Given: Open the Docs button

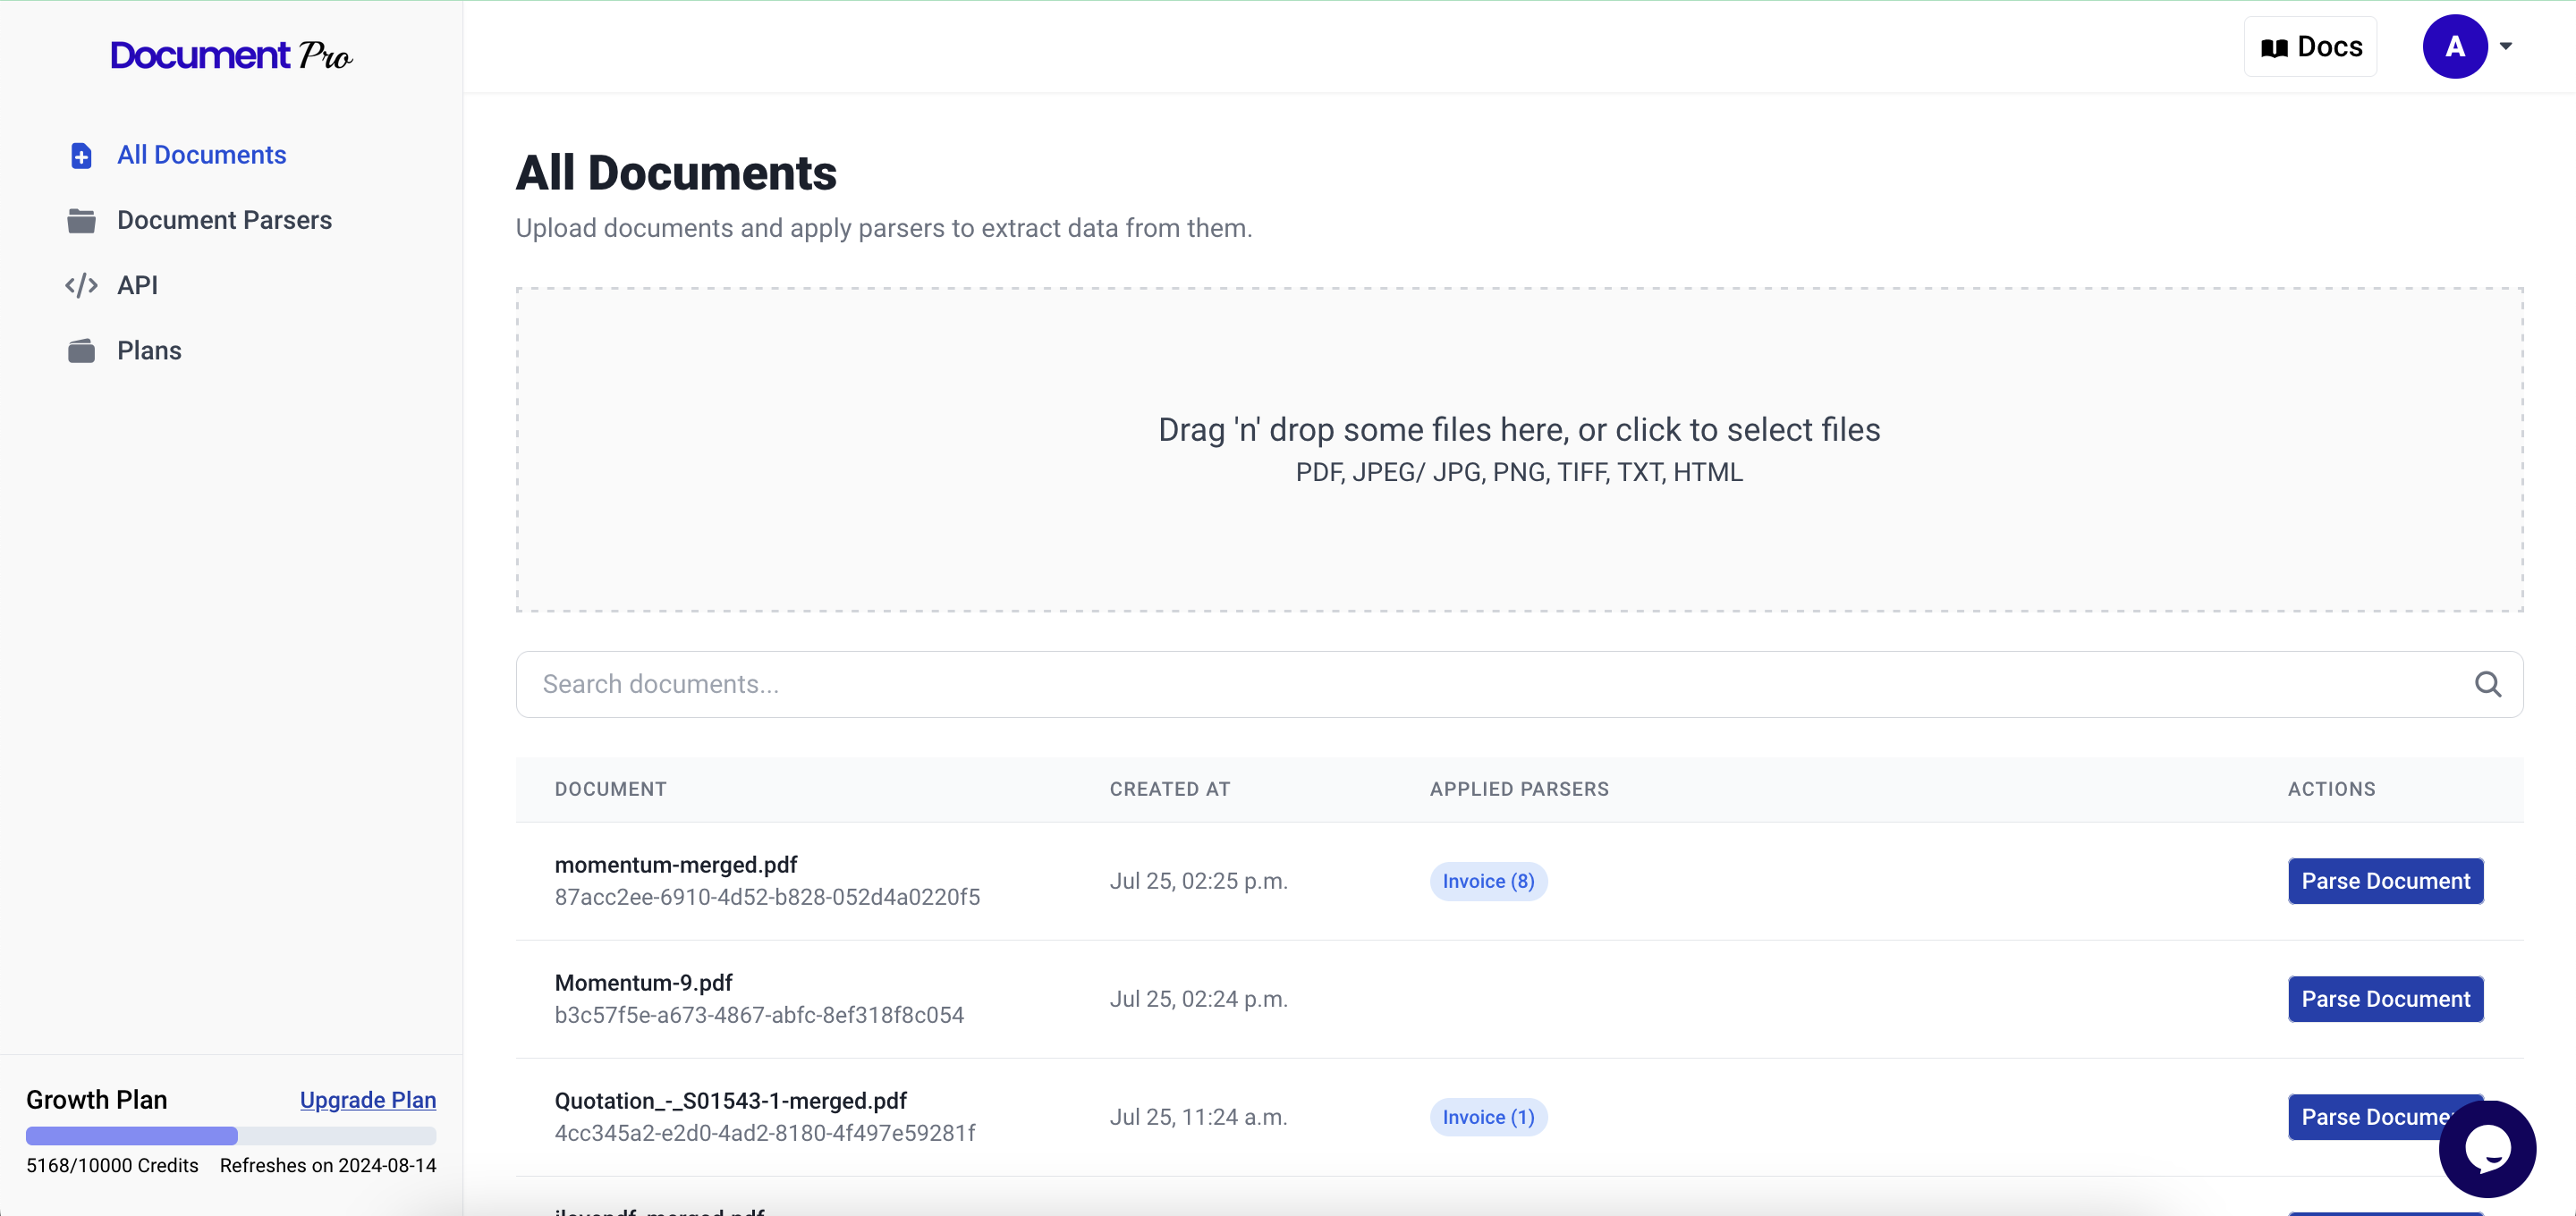Looking at the screenshot, I should (x=2310, y=47).
